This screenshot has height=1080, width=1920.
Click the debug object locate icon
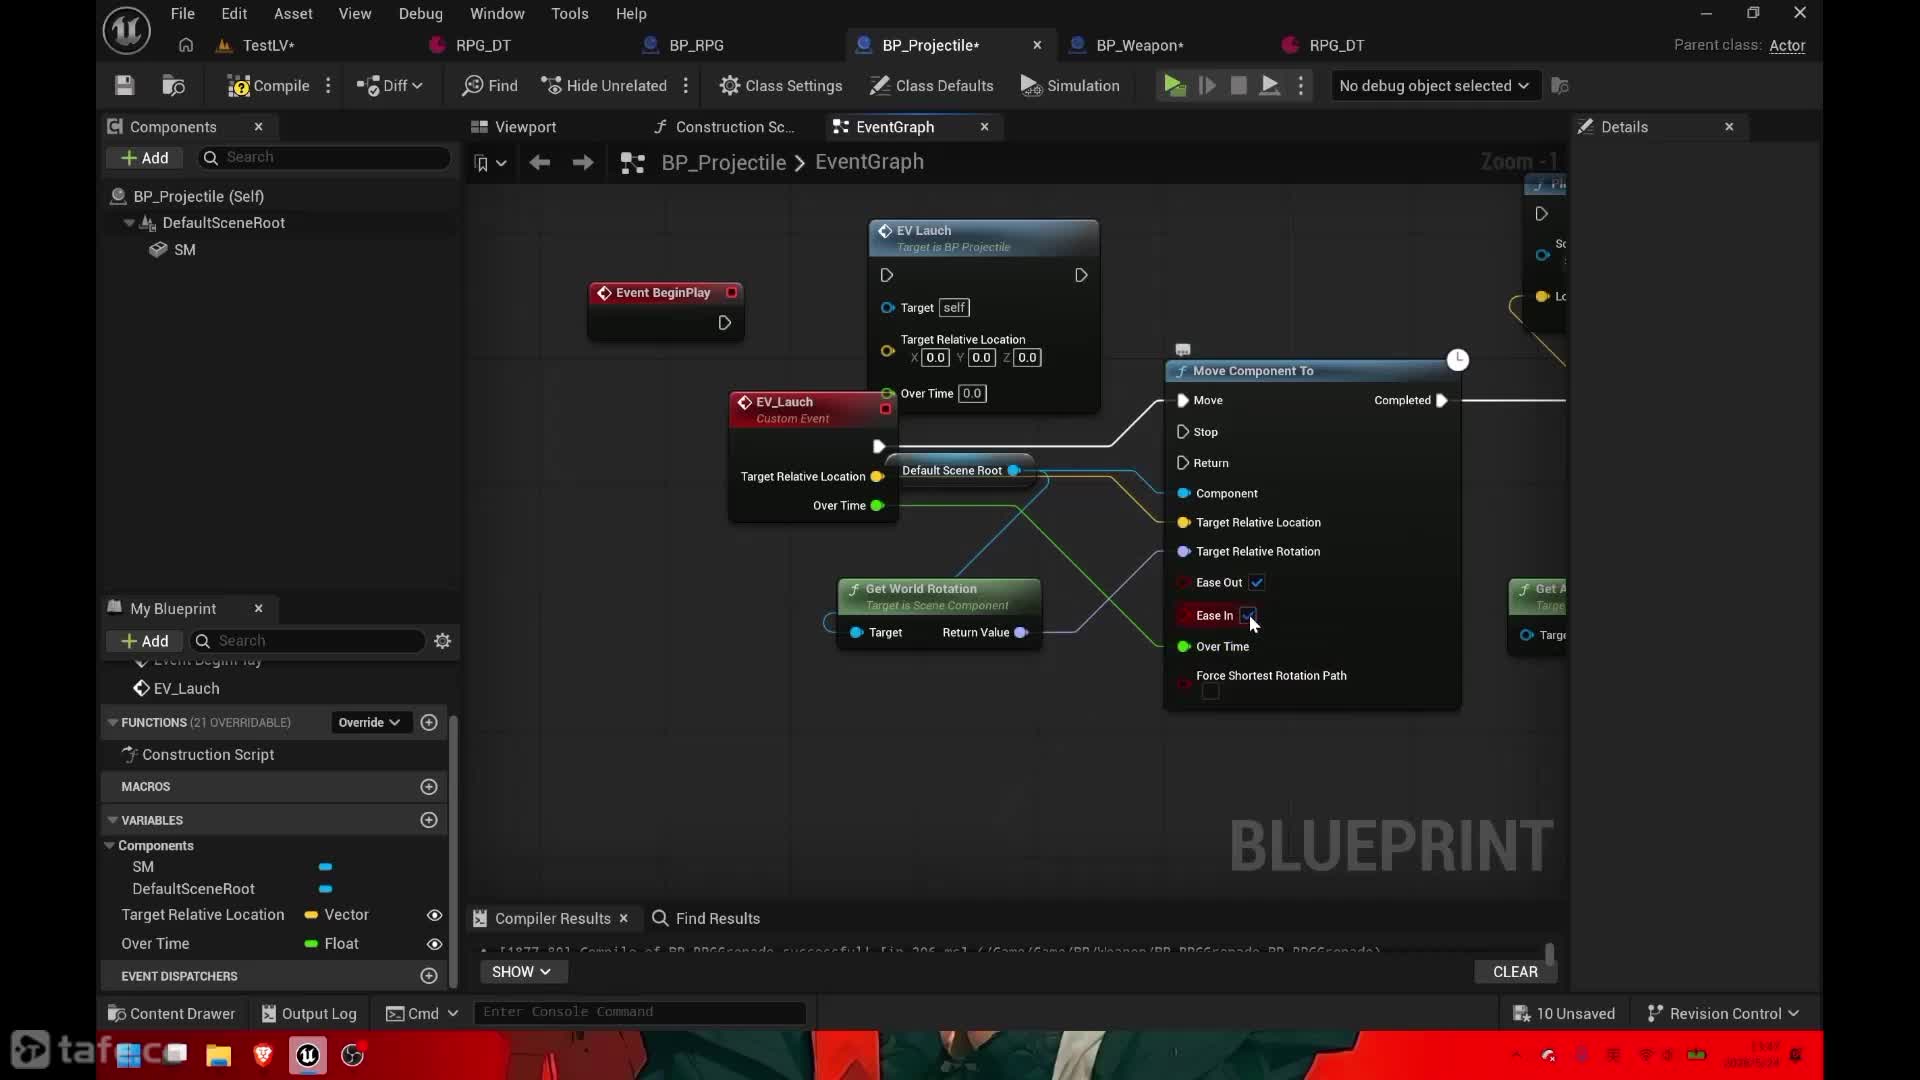pyautogui.click(x=1560, y=86)
